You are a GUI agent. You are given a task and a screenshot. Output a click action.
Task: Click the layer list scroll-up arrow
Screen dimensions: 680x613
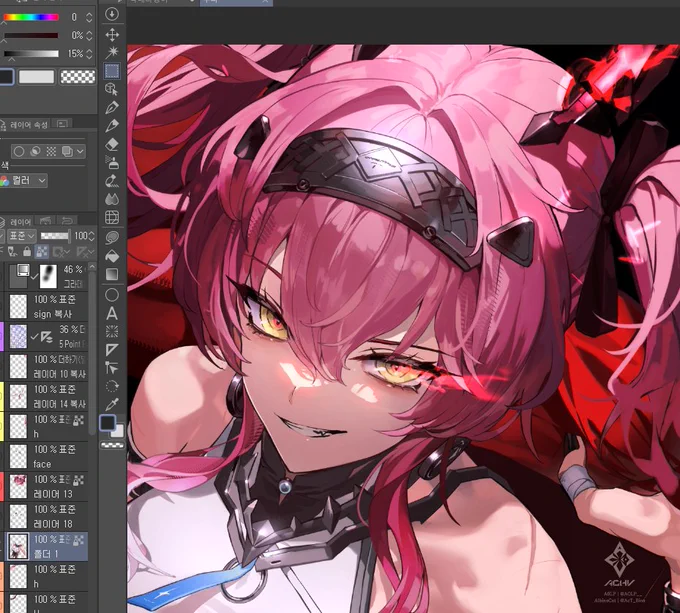[x=92, y=266]
